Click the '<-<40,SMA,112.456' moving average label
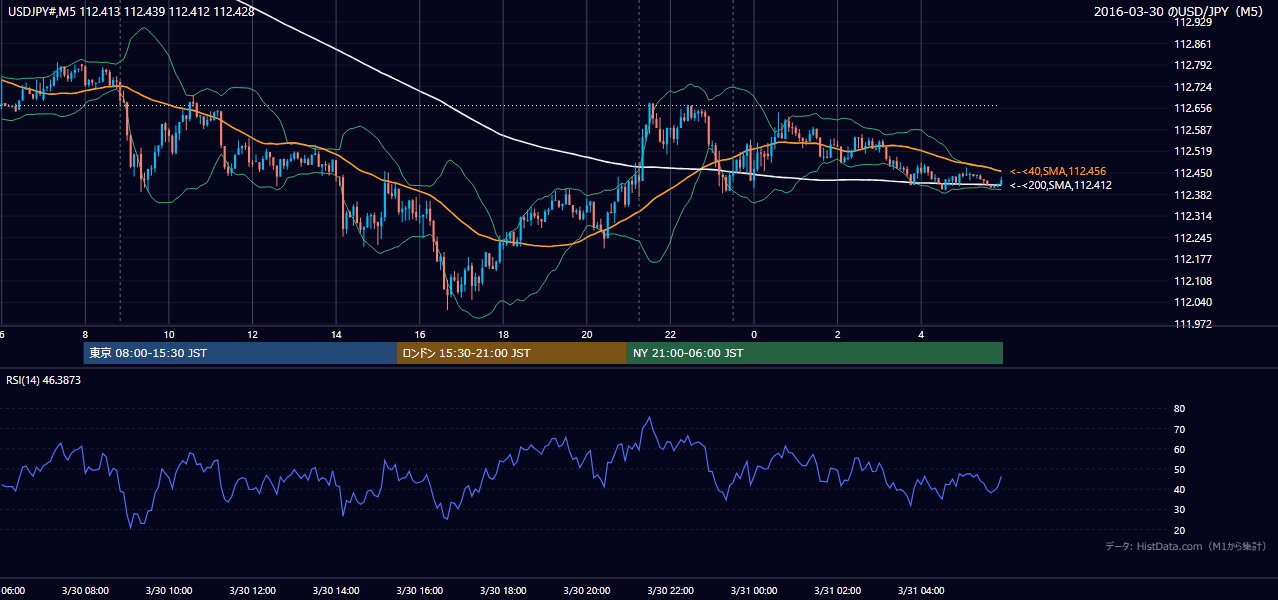This screenshot has height=600, width=1278. point(1060,171)
